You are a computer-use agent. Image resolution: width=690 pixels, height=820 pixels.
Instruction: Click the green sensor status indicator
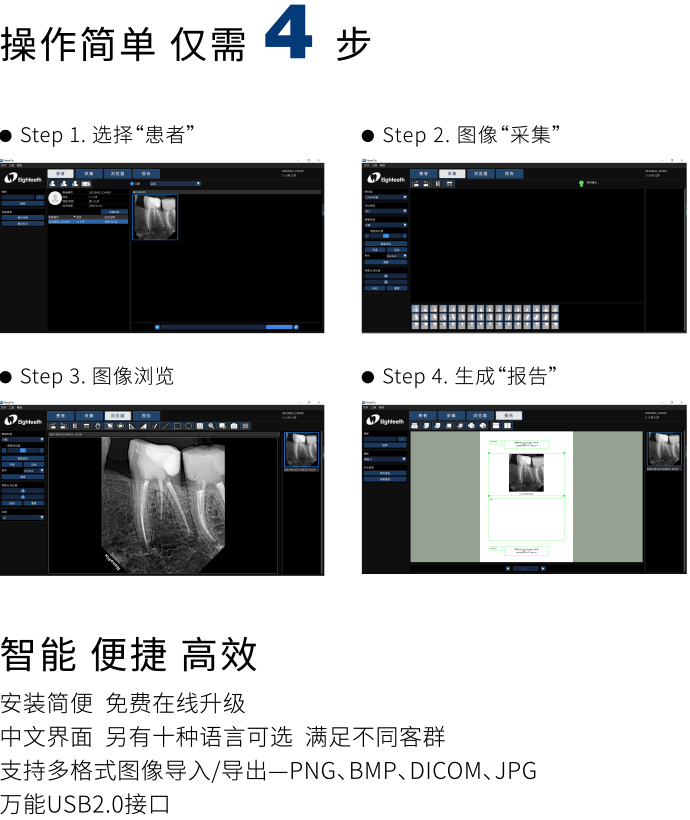click(x=581, y=184)
